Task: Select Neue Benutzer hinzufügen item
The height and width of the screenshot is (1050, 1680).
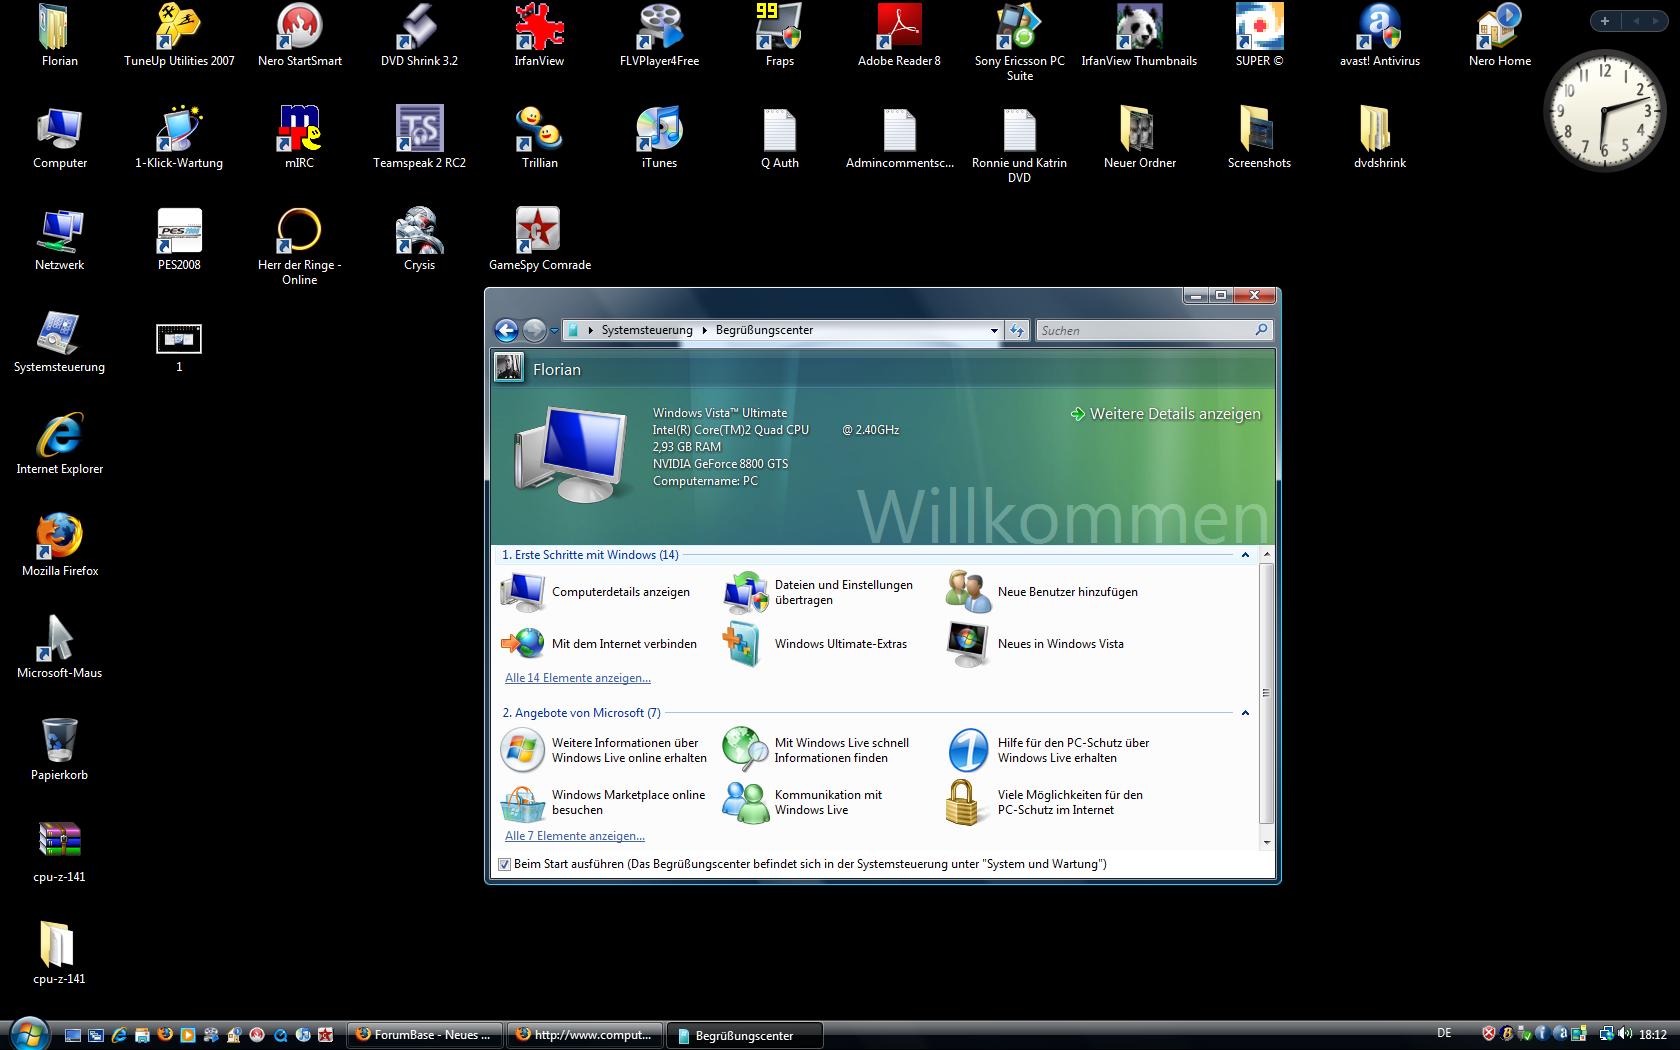Action: (x=1042, y=592)
